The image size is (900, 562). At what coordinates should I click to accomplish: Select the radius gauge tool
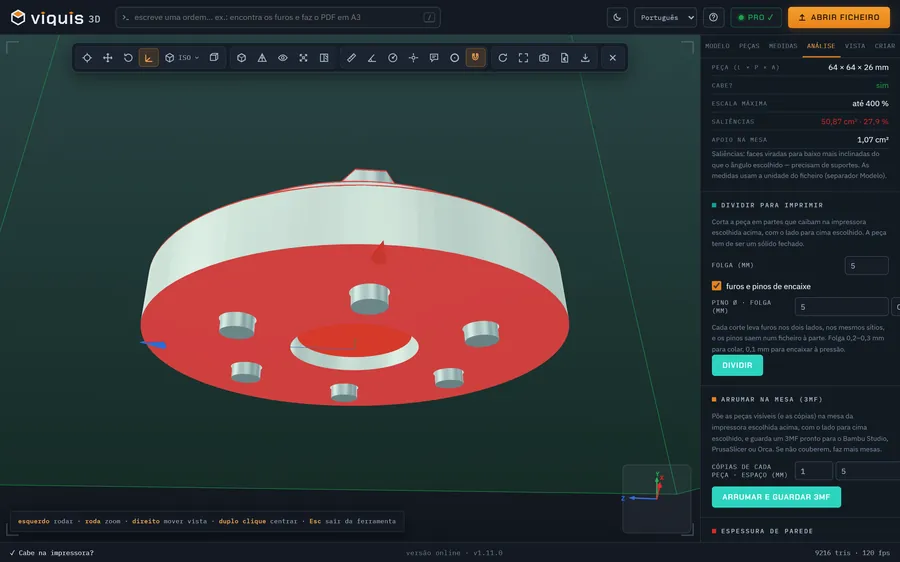pyautogui.click(x=393, y=57)
